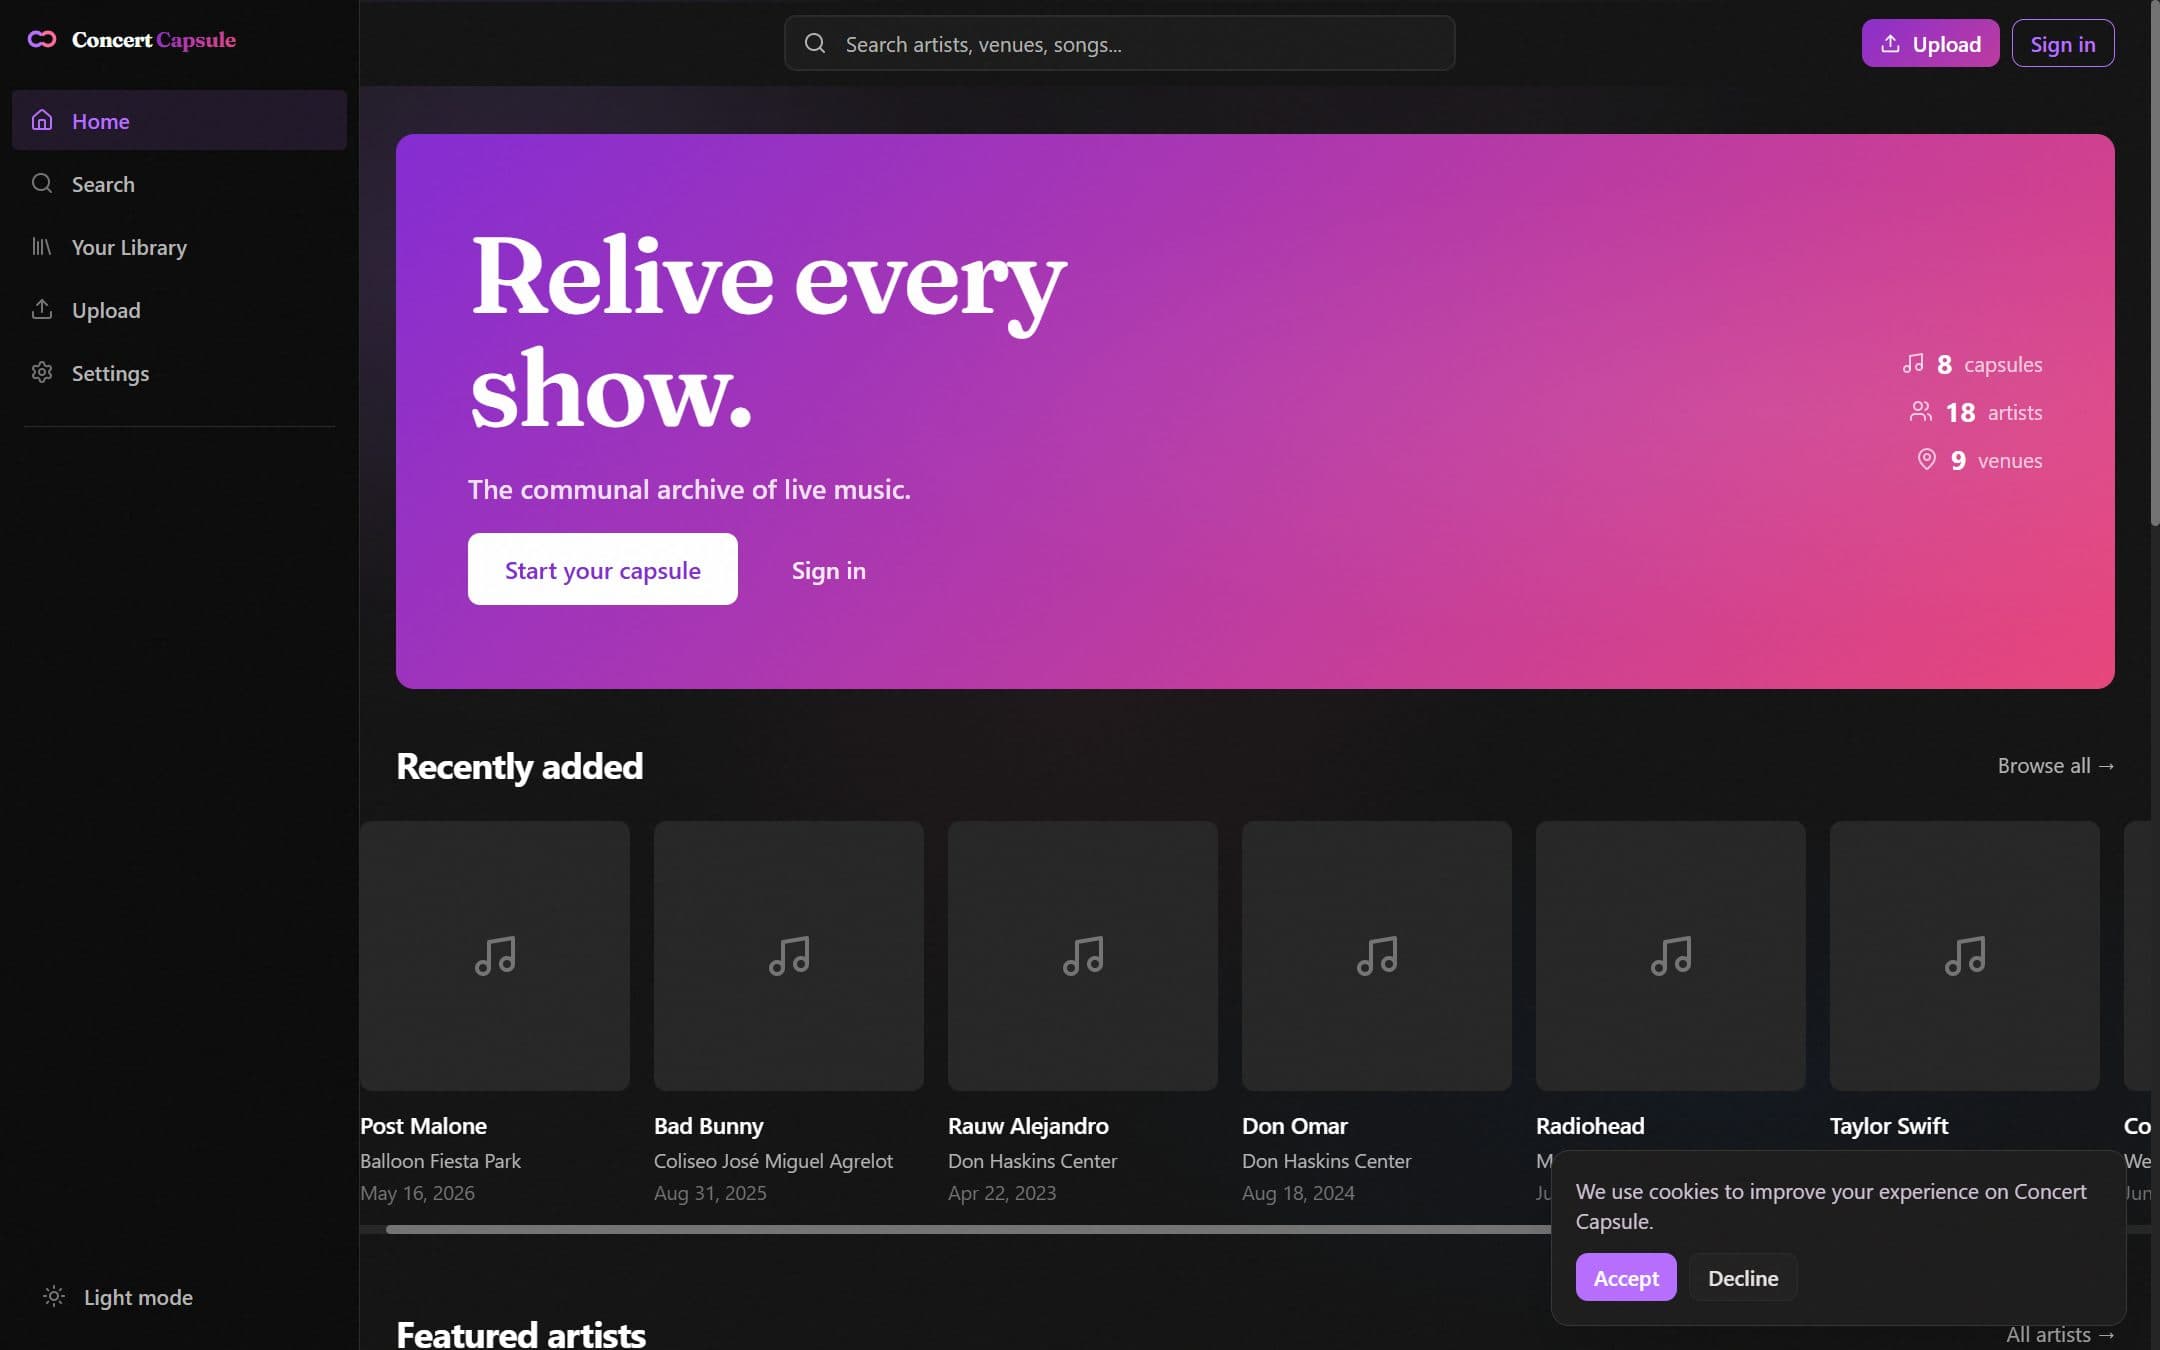Click the upload arrow icon in top Upload button
This screenshot has width=2160, height=1350.
(1890, 43)
